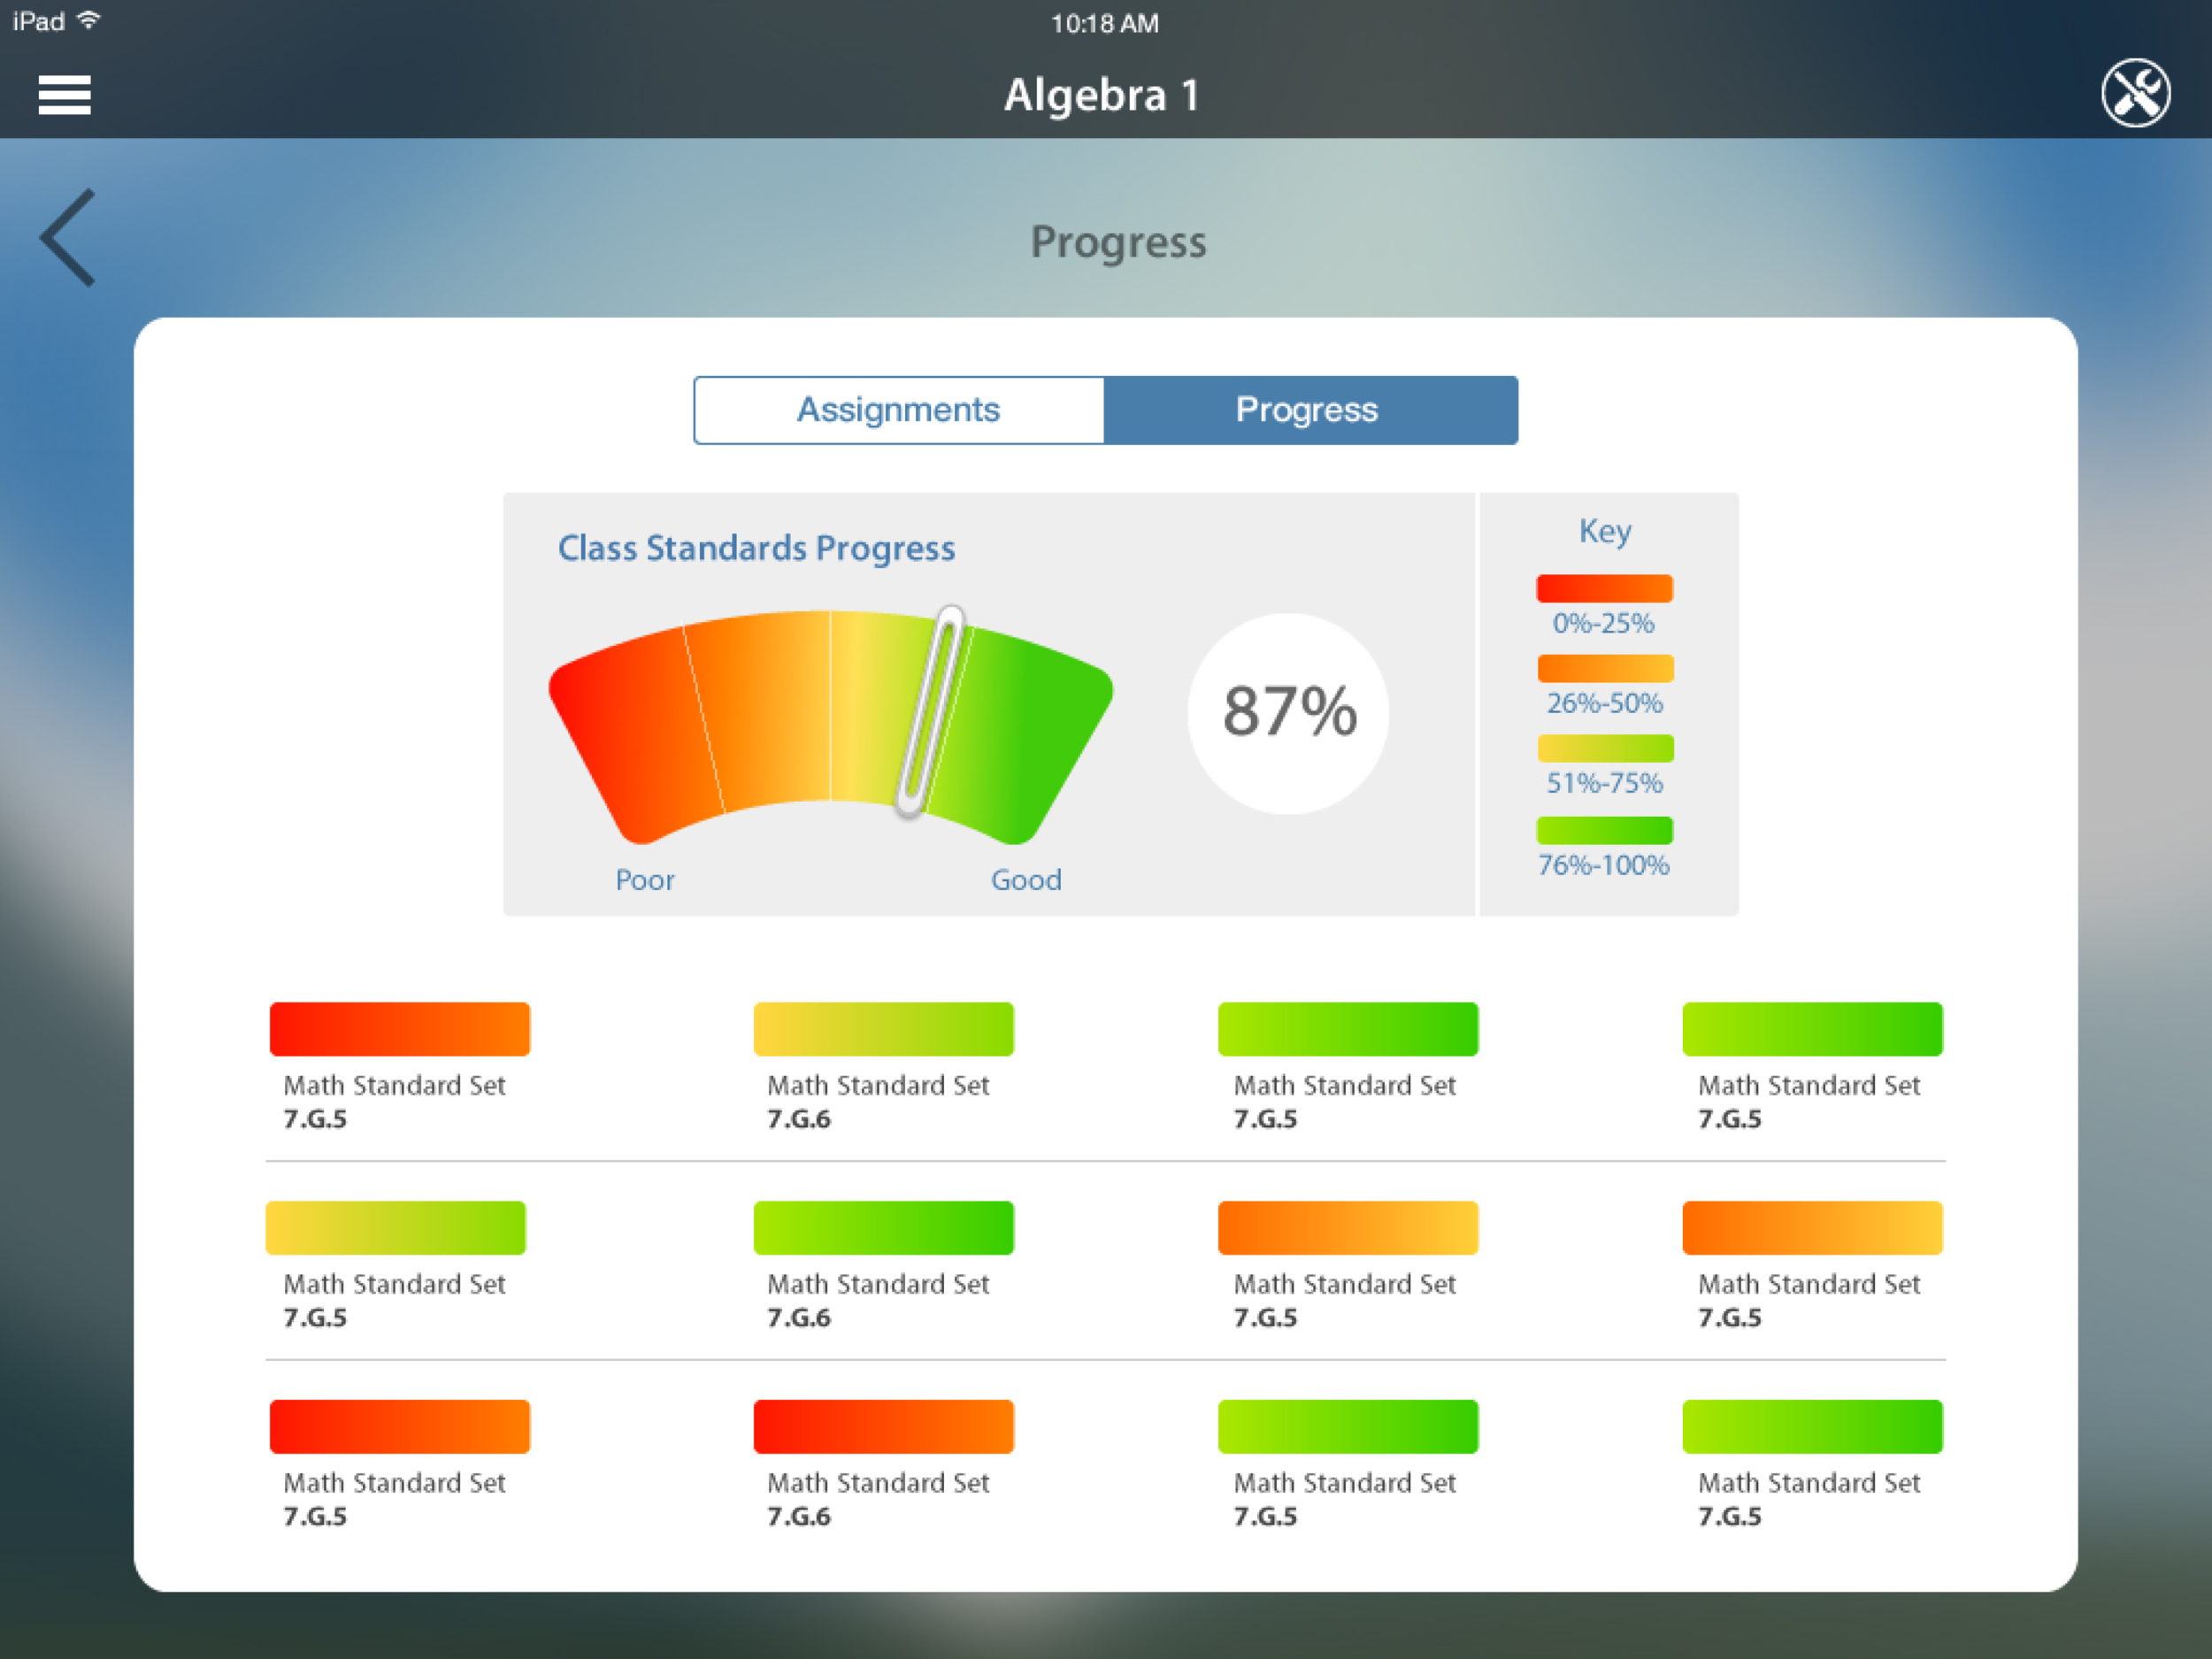Image resolution: width=2212 pixels, height=1659 pixels.
Task: Click the 0%-25% key color bar
Action: (x=1604, y=588)
